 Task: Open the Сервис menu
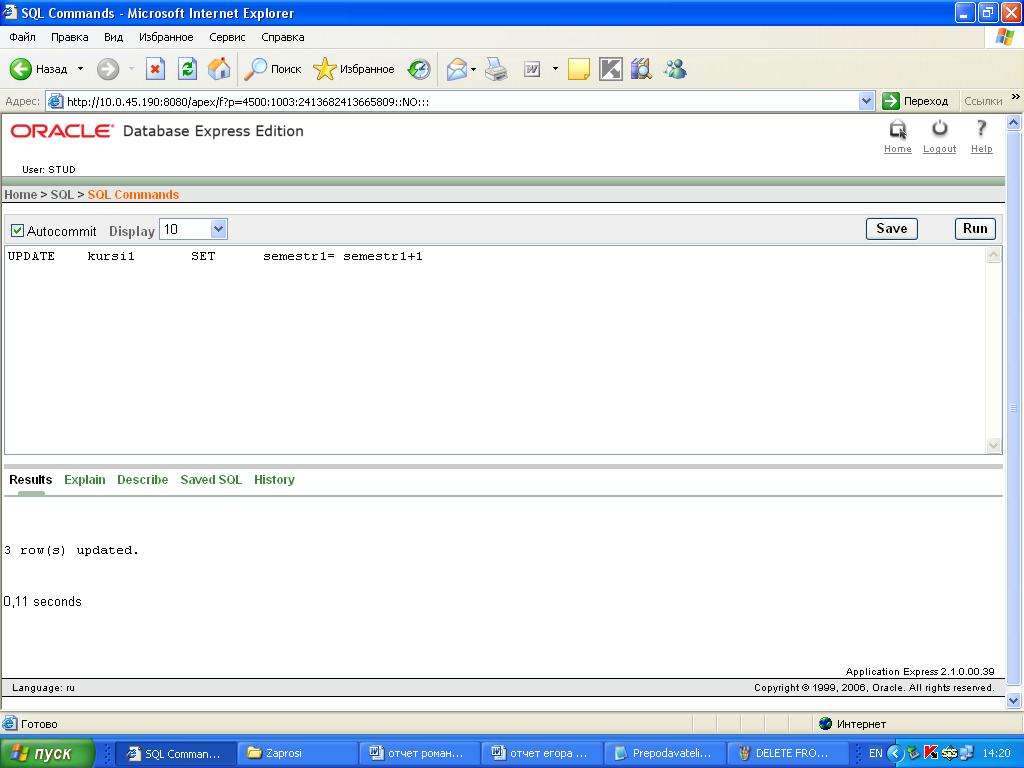pyautogui.click(x=227, y=37)
